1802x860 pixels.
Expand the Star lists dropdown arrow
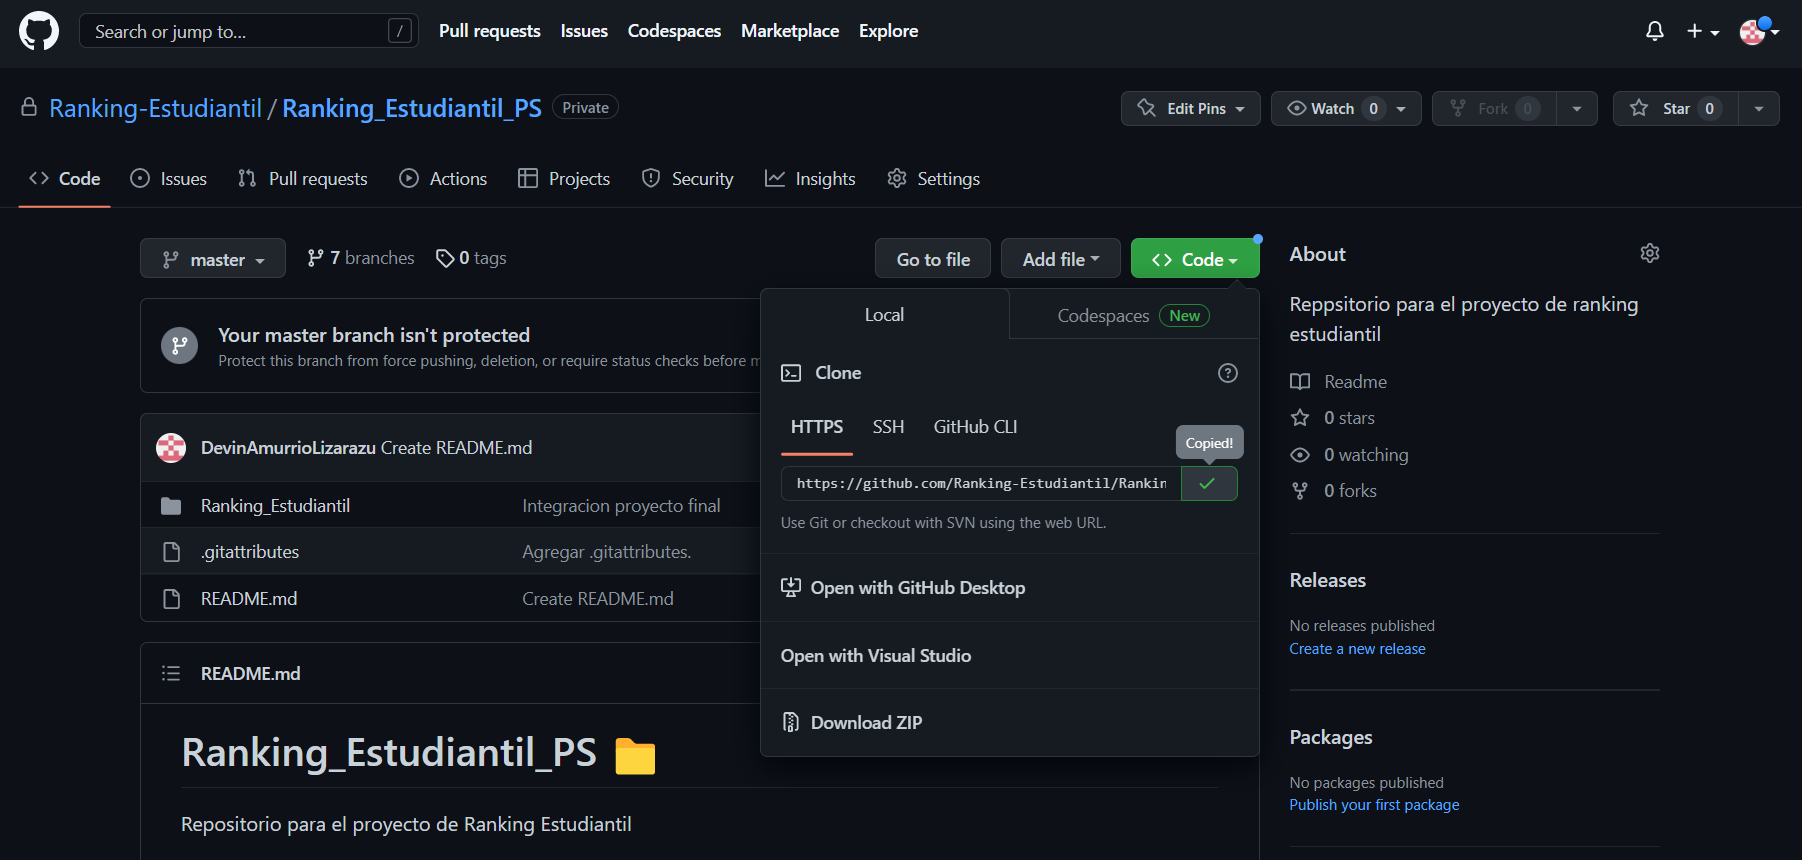tap(1759, 108)
